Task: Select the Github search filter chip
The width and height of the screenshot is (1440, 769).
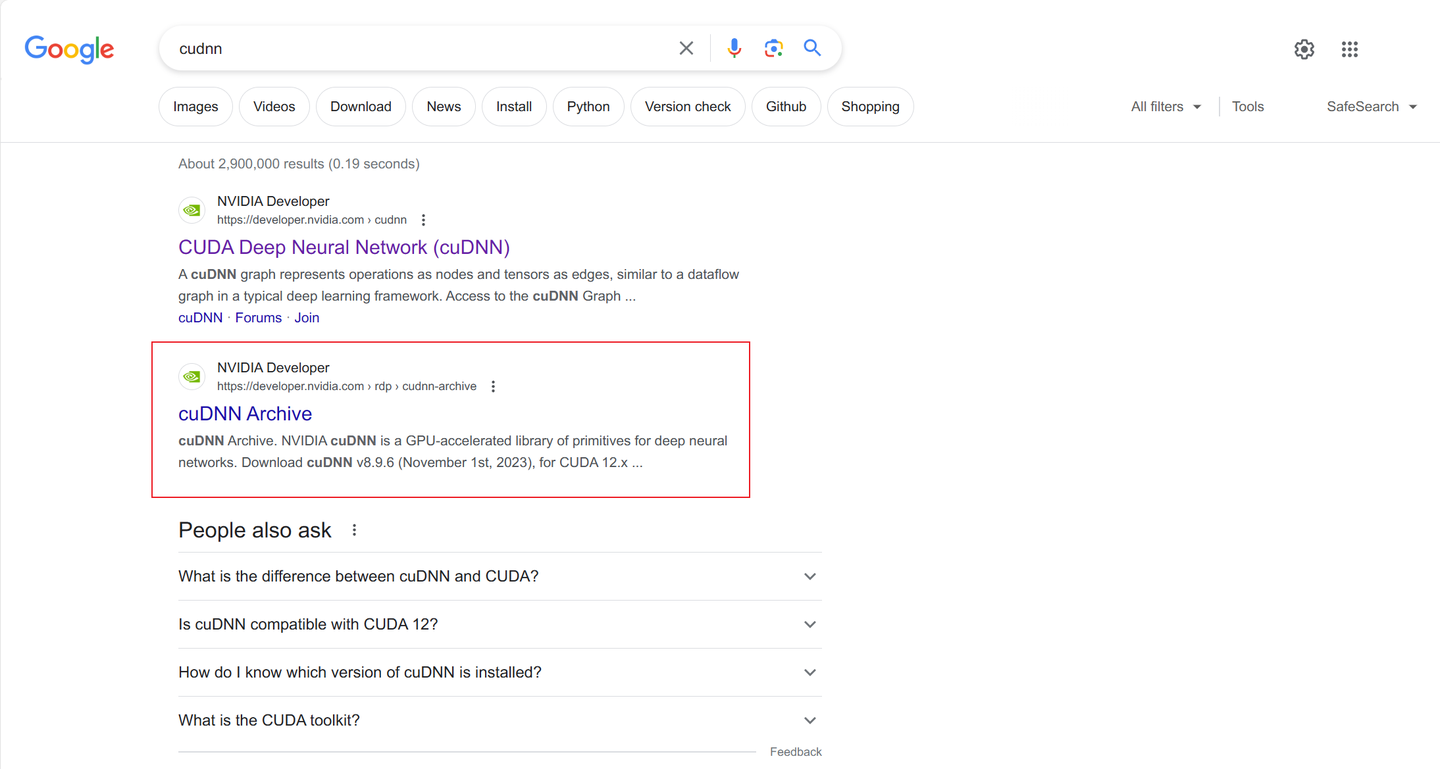Action: click(x=786, y=106)
